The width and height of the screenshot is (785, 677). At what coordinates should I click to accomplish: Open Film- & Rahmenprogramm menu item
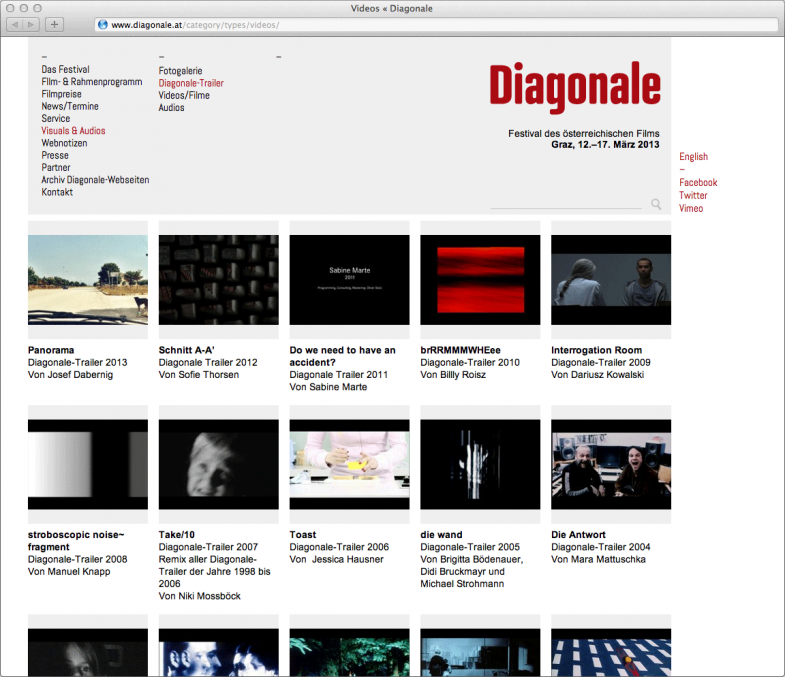pyautogui.click(x=92, y=82)
